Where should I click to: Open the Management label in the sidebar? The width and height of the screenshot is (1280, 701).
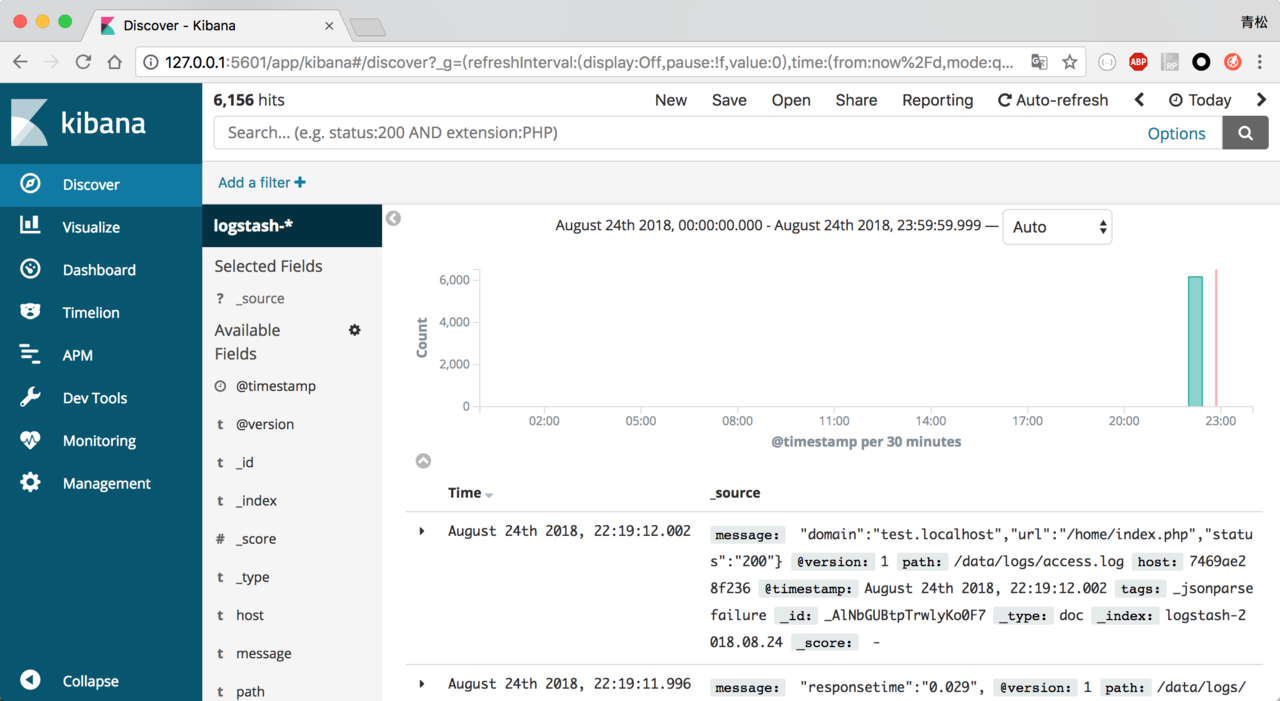tap(107, 483)
